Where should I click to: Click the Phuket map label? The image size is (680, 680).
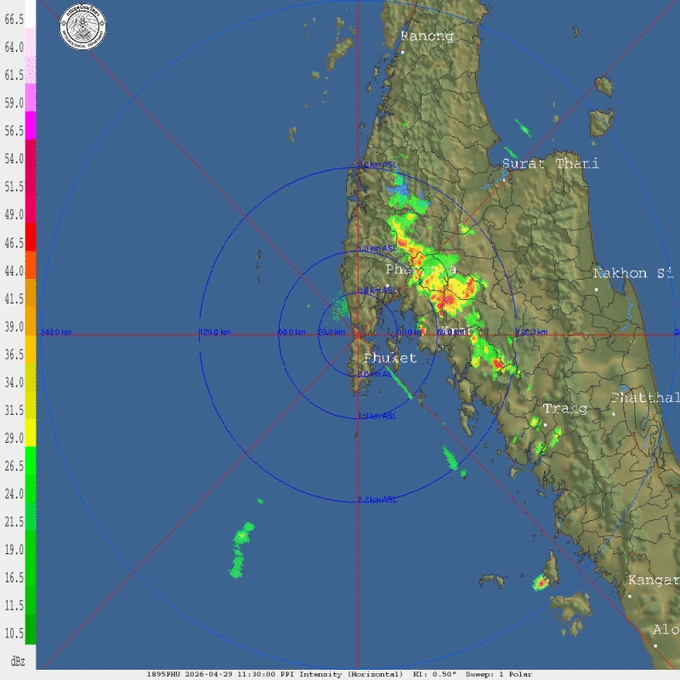pos(390,358)
